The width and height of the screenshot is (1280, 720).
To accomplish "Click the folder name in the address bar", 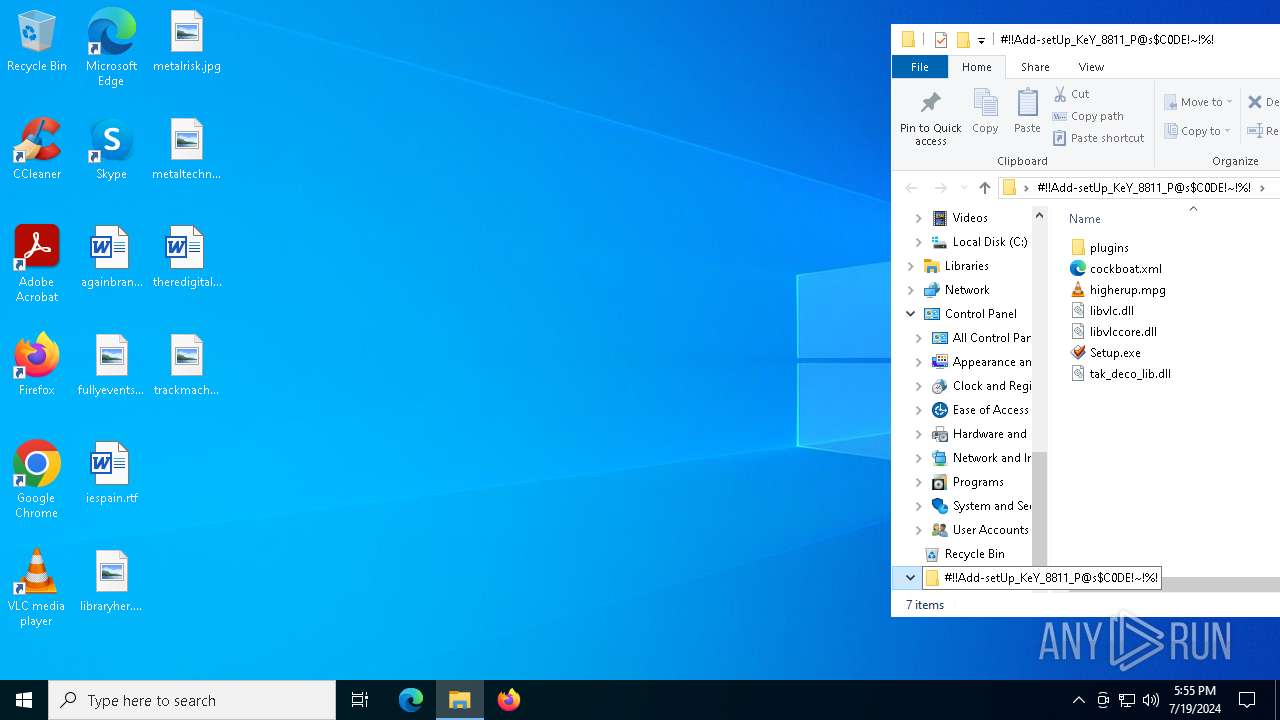I will 1143,188.
